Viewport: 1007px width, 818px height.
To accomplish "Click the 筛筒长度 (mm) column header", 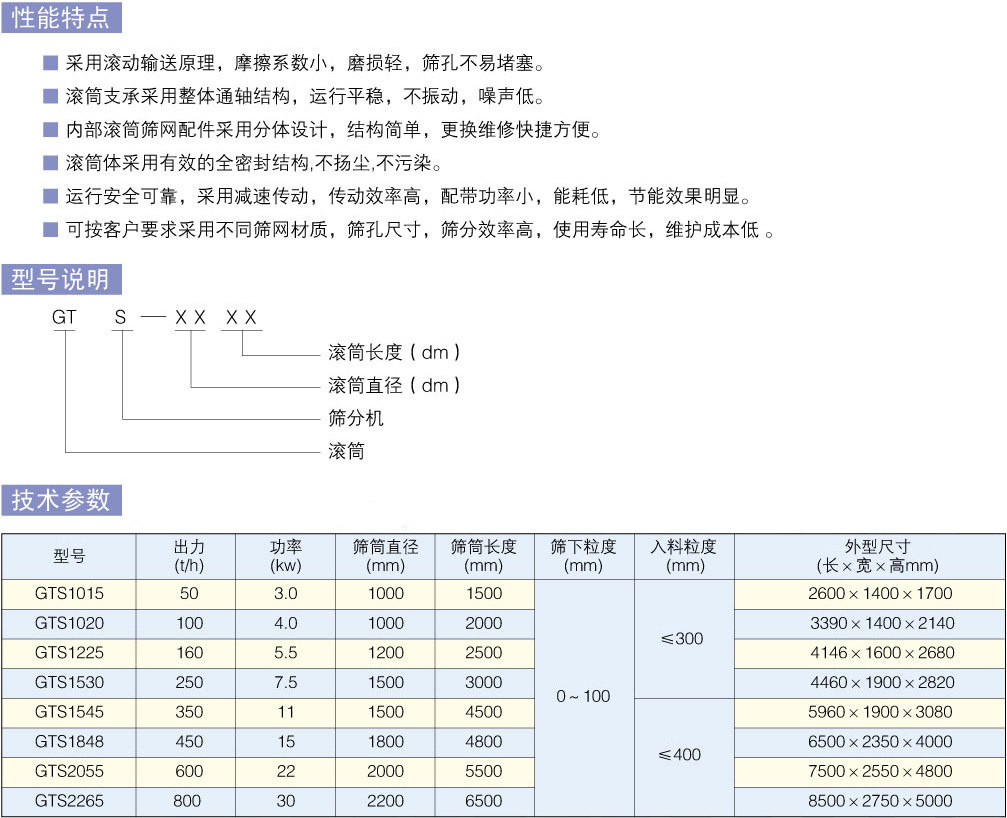I will [x=484, y=556].
